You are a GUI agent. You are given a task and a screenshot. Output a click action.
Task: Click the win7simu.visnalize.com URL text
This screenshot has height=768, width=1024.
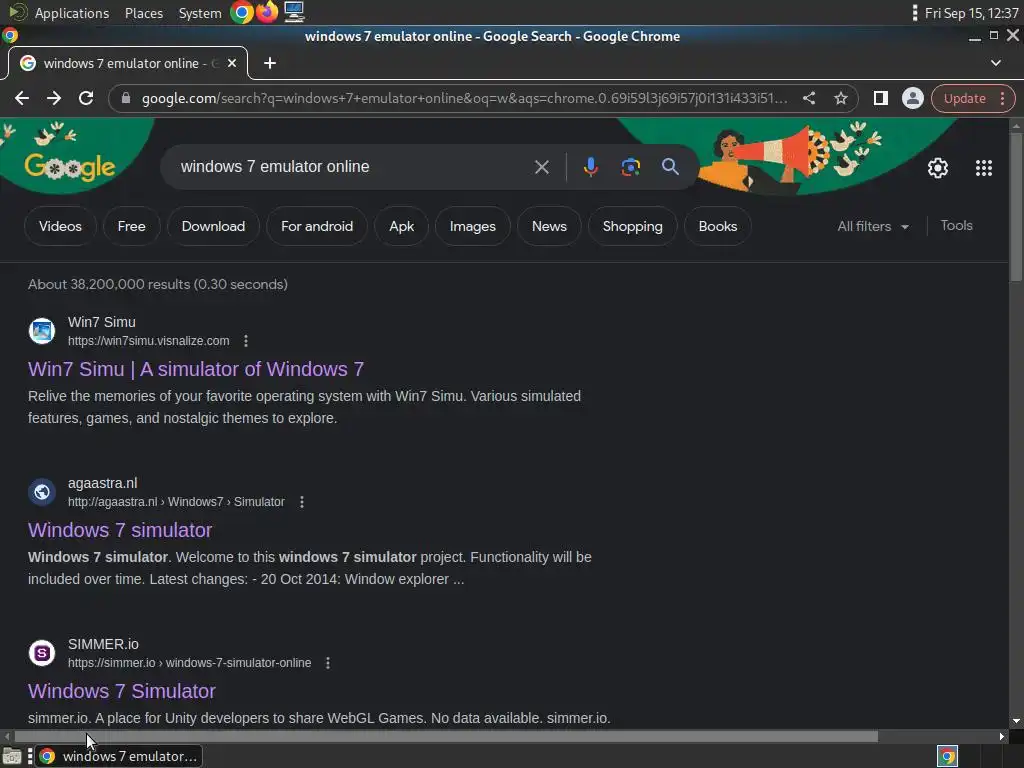(x=149, y=341)
